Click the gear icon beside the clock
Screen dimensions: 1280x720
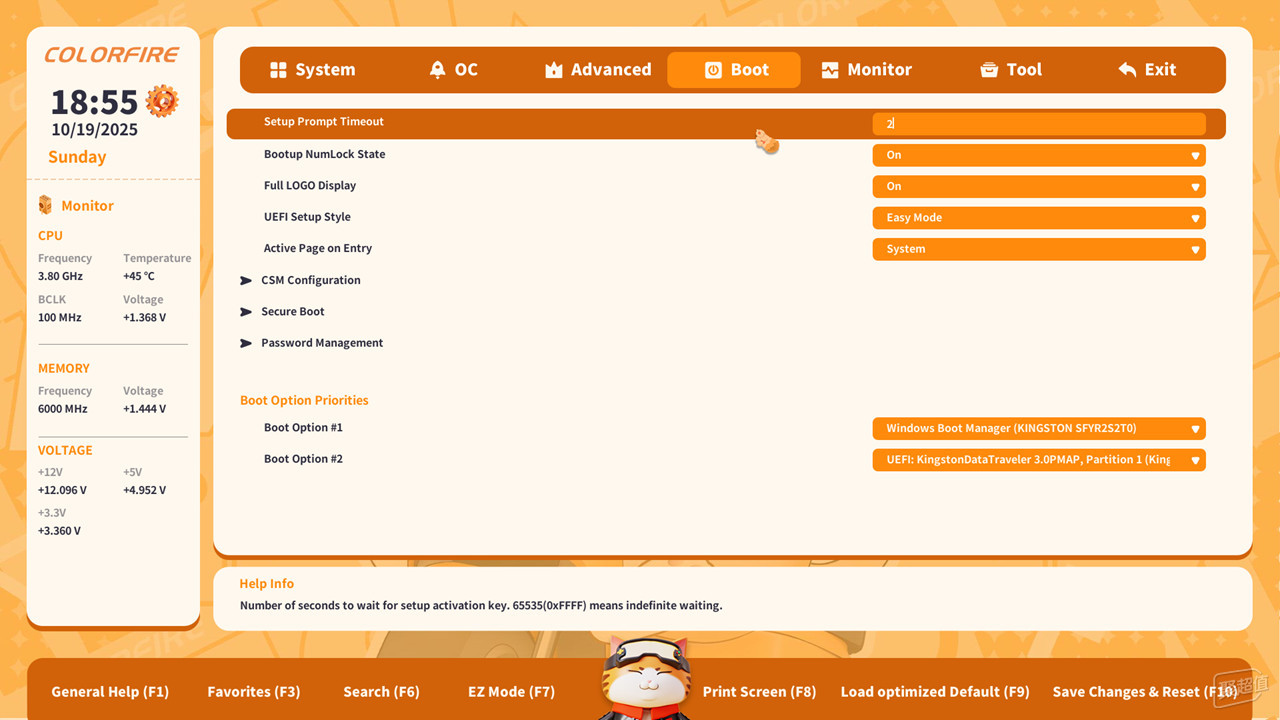click(x=162, y=101)
